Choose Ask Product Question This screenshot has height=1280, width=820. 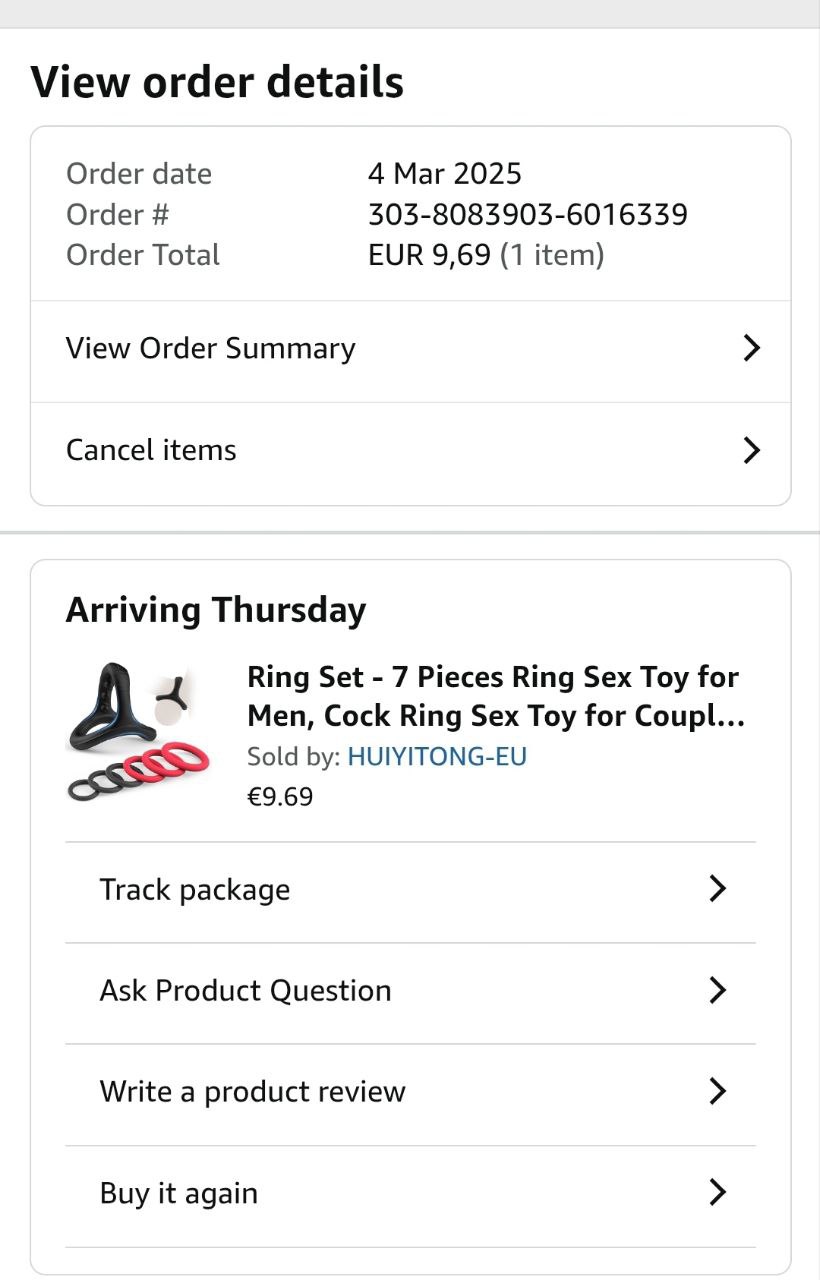245,990
